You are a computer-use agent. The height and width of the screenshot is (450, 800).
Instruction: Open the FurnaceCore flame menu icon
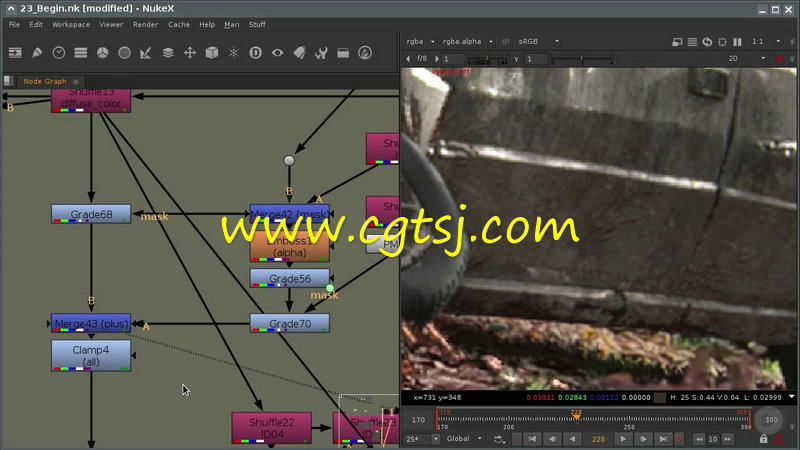pos(365,53)
